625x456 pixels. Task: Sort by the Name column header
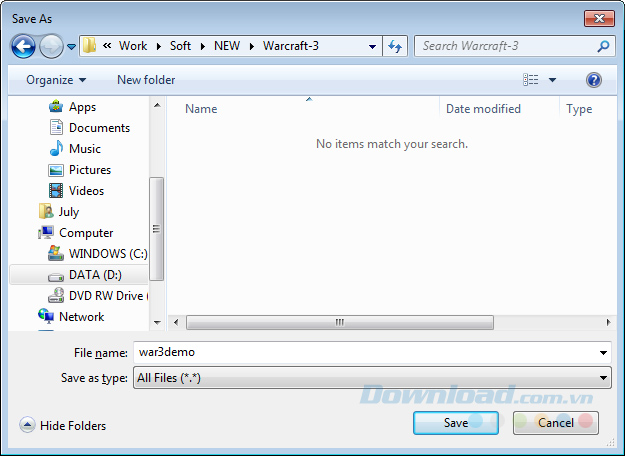201,109
